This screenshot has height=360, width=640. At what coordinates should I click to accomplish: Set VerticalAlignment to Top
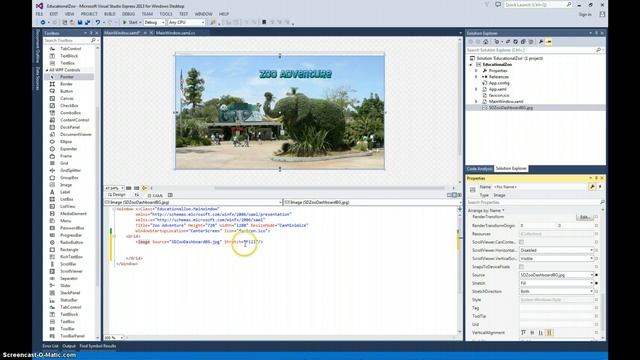pos(524,333)
